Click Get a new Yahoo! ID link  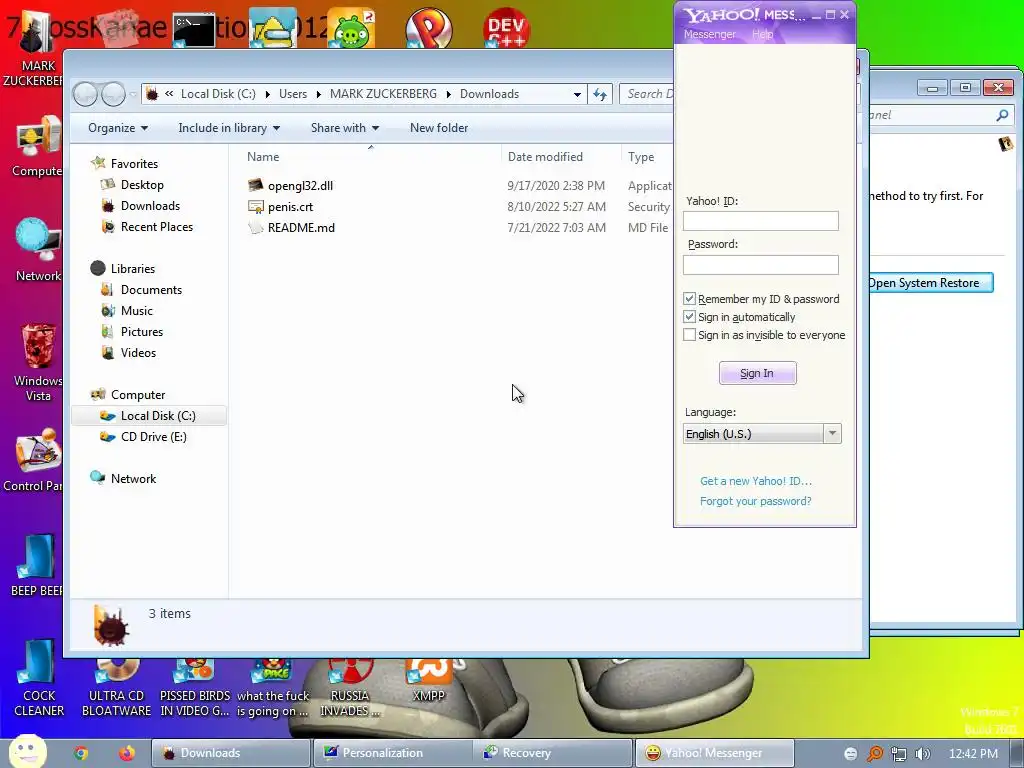756,481
